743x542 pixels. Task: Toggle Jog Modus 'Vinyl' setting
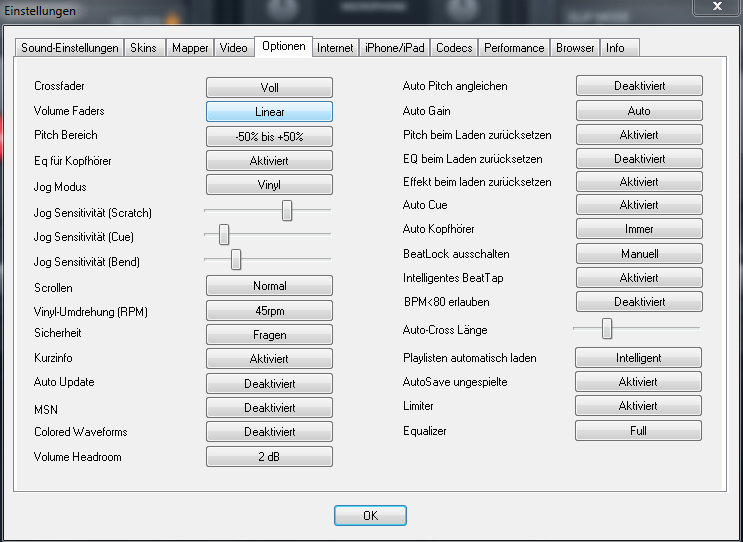[269, 185]
